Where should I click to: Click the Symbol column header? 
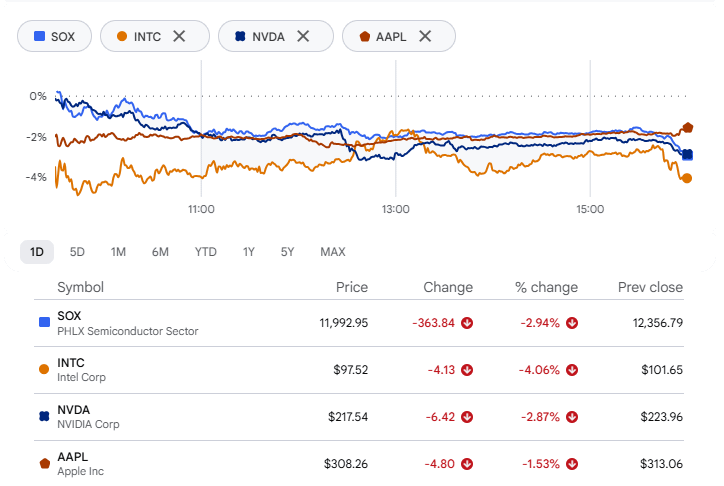tap(80, 288)
